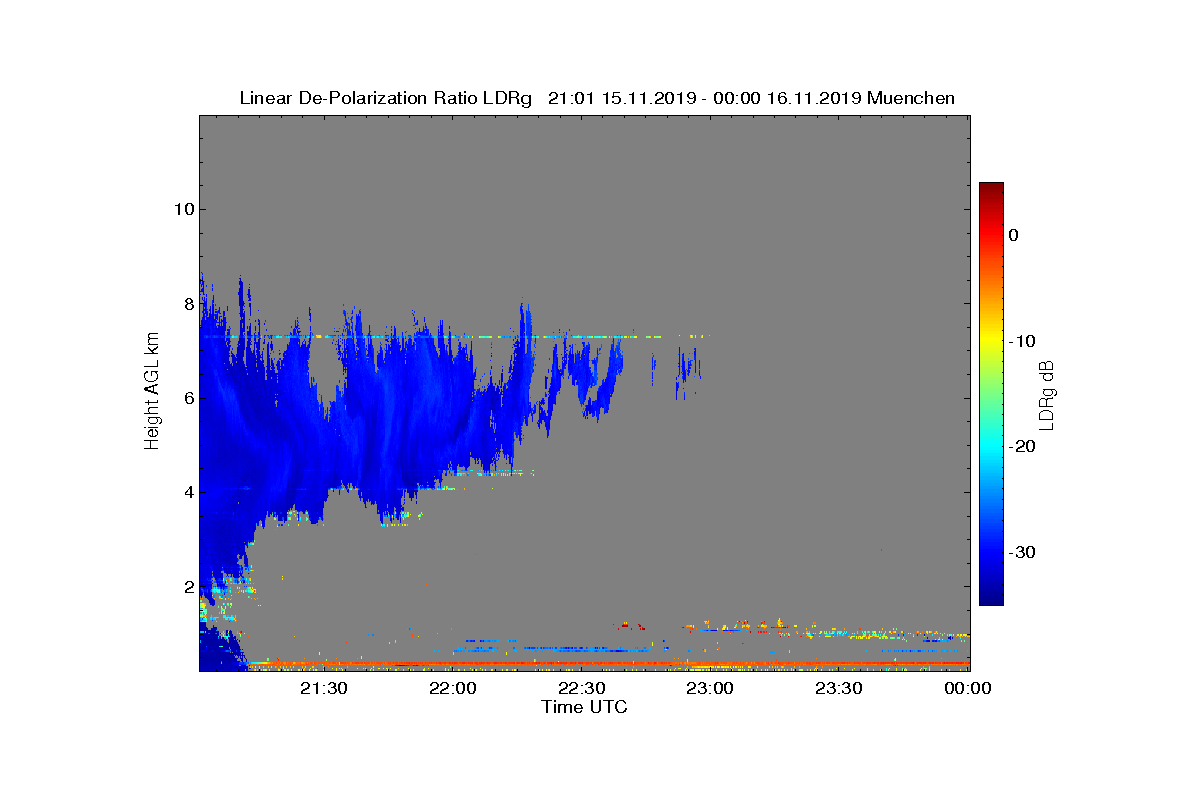1200x800 pixels.
Task: Click the 'Time UTC' x-axis label
Action: (x=584, y=707)
